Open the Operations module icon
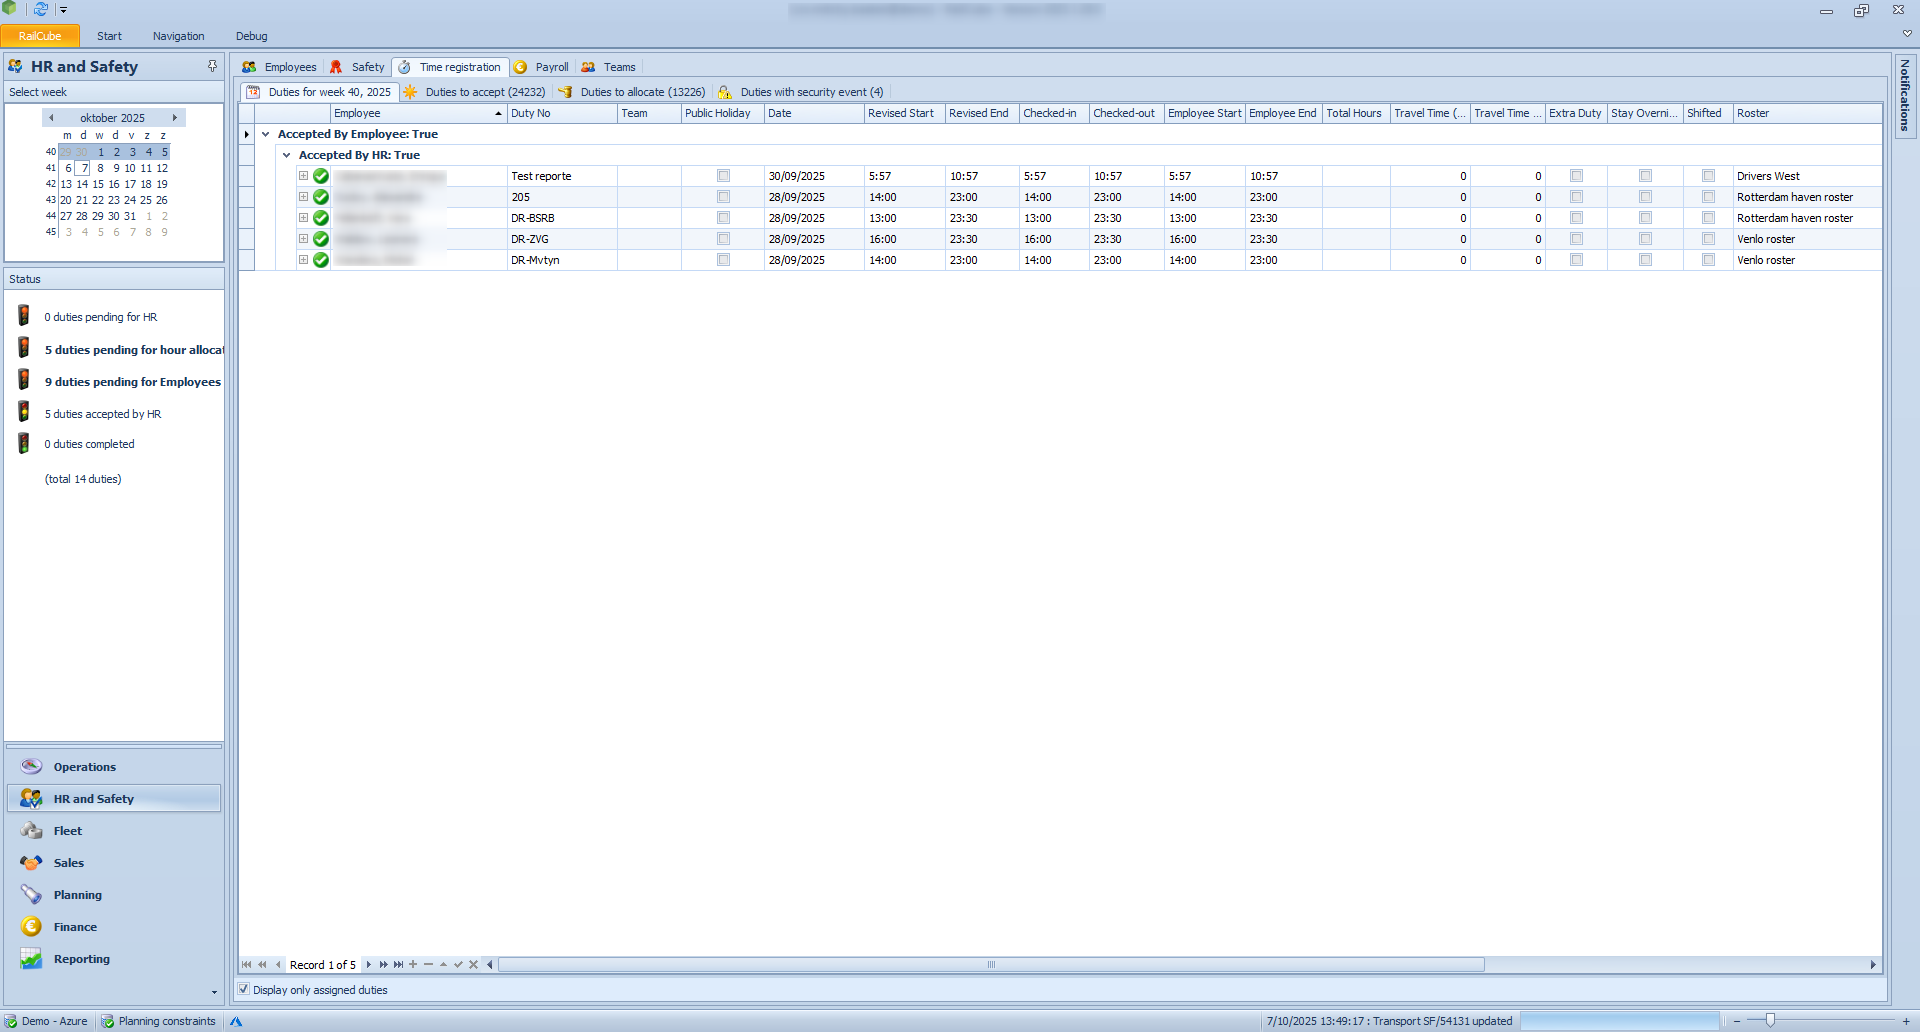 tap(32, 767)
